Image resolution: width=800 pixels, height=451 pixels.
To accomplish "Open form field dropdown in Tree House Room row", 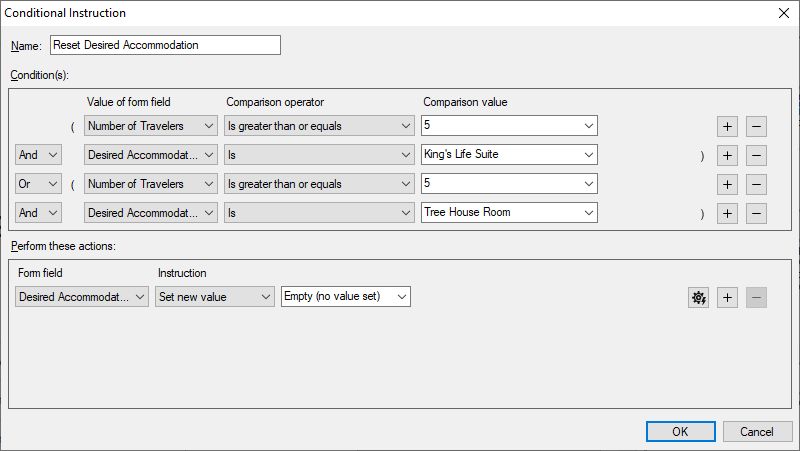I will pos(150,213).
